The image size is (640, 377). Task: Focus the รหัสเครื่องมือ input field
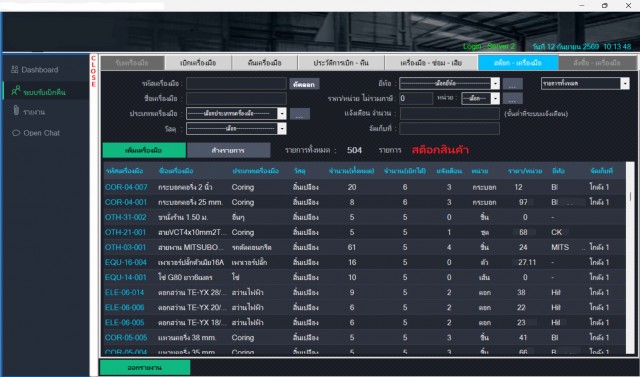point(236,83)
